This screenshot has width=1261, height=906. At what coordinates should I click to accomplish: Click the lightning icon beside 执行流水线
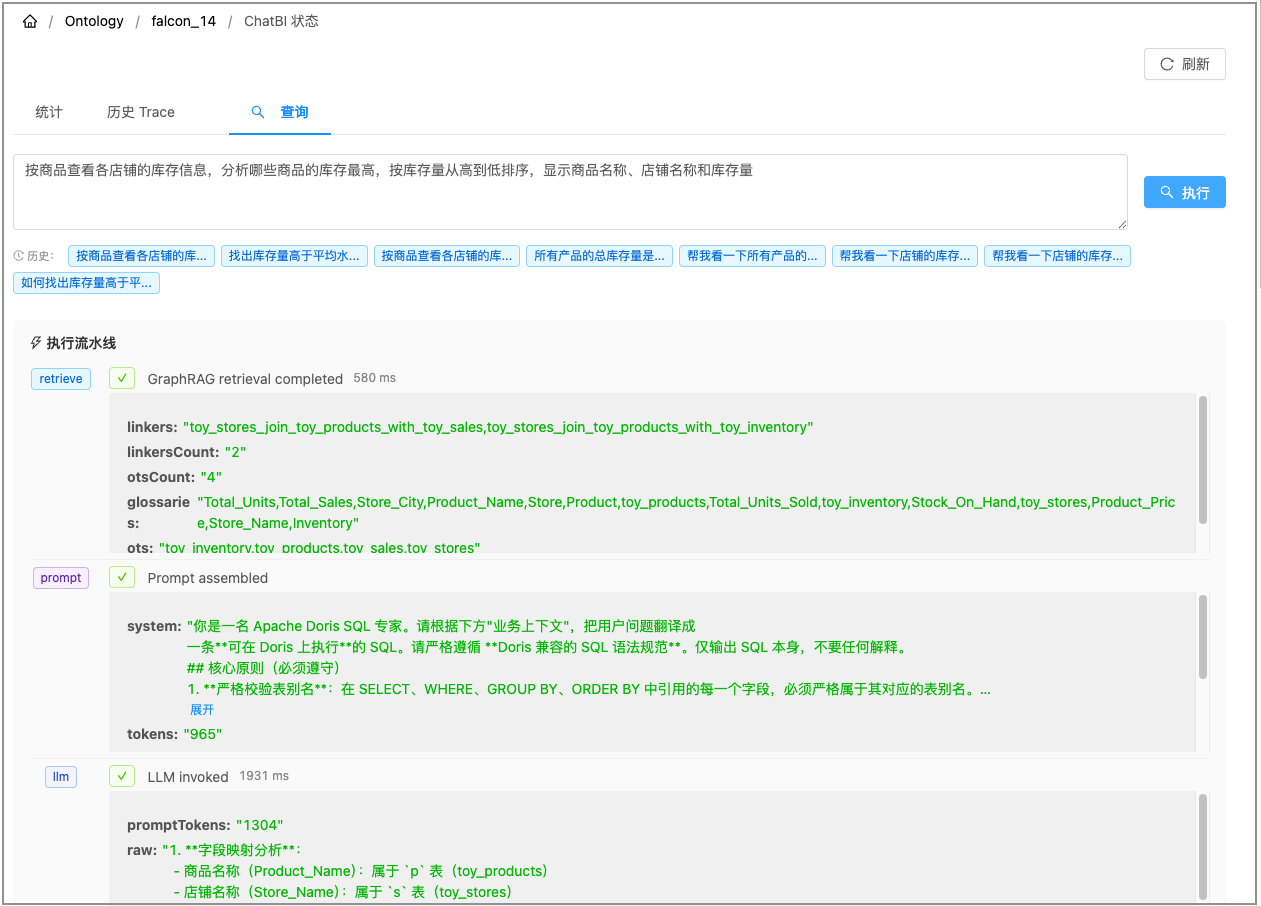point(36,343)
